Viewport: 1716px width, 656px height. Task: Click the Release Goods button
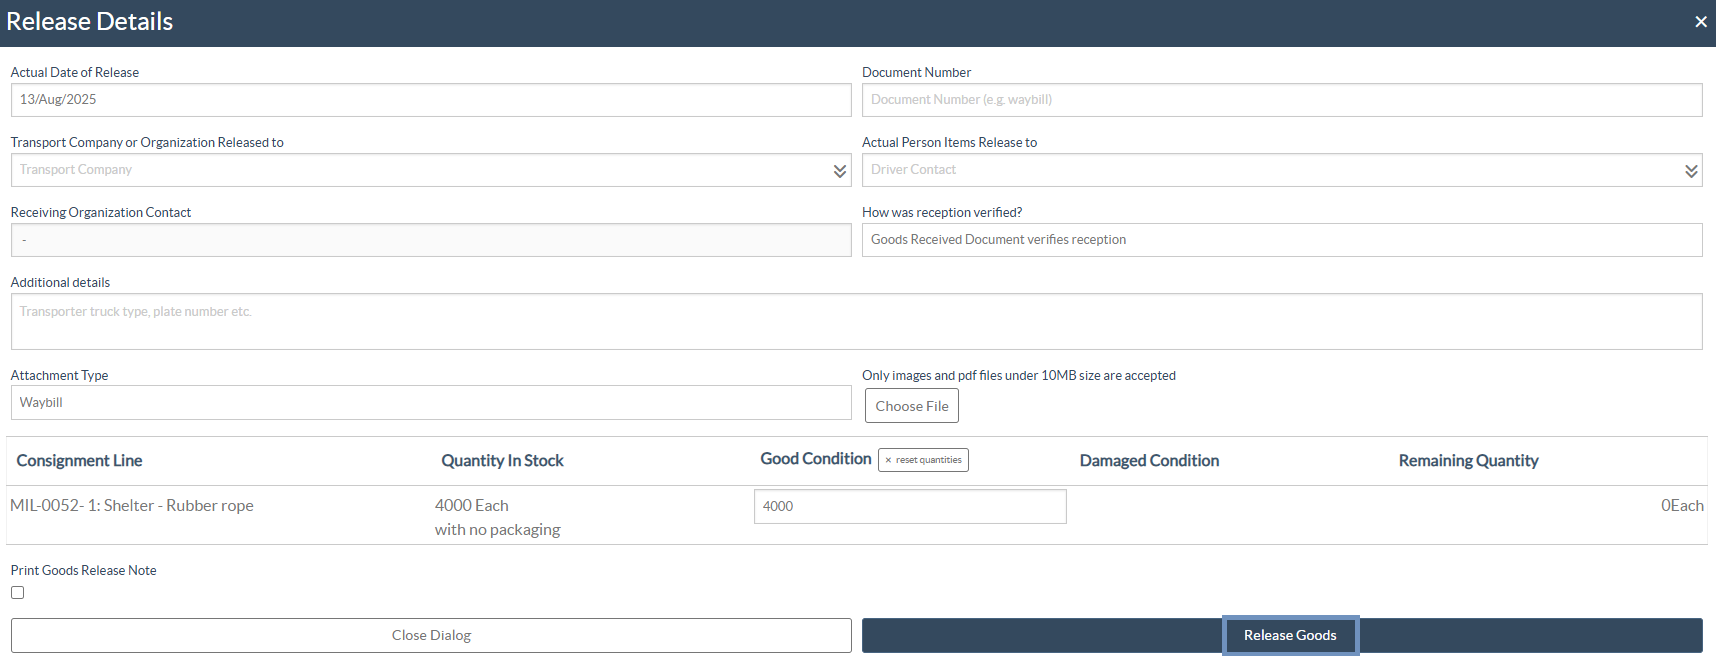pyautogui.click(x=1289, y=636)
